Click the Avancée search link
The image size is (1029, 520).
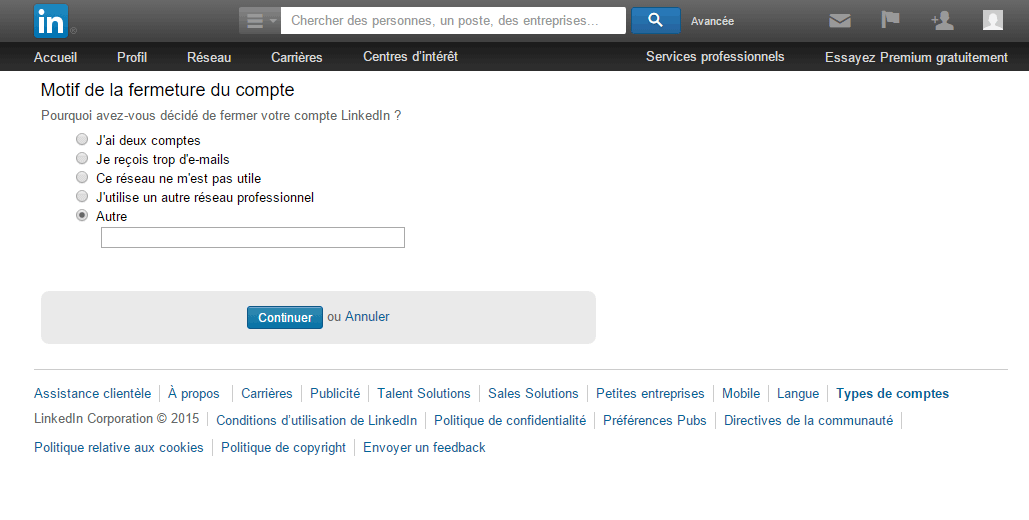[712, 21]
